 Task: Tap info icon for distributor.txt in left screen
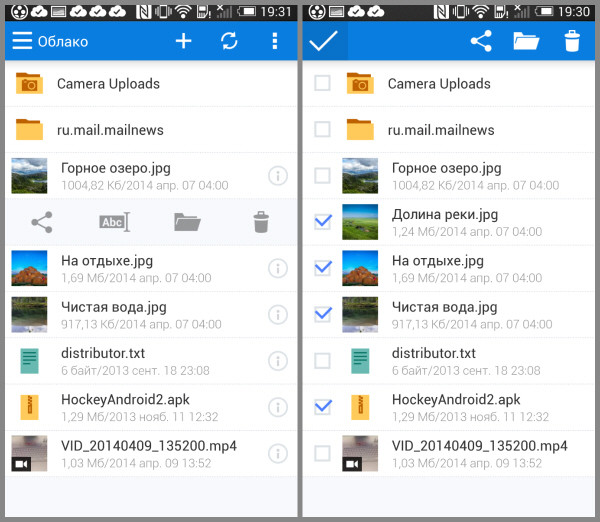pos(278,361)
